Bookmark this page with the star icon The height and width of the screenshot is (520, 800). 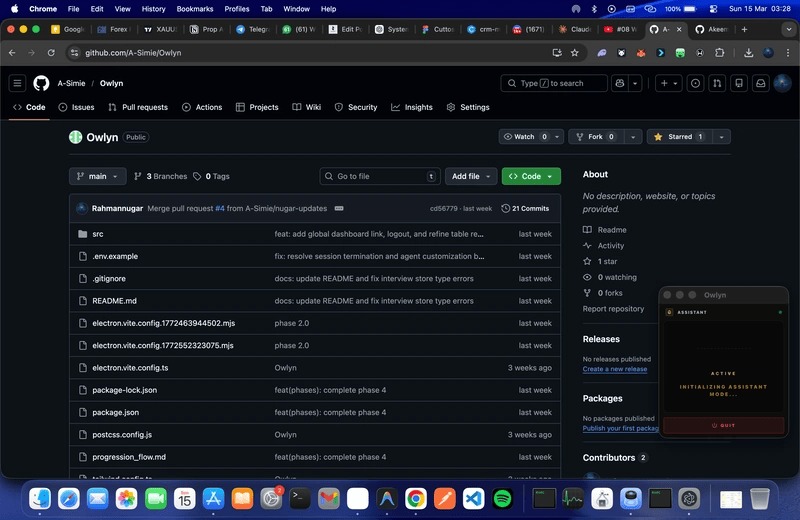(x=575, y=53)
